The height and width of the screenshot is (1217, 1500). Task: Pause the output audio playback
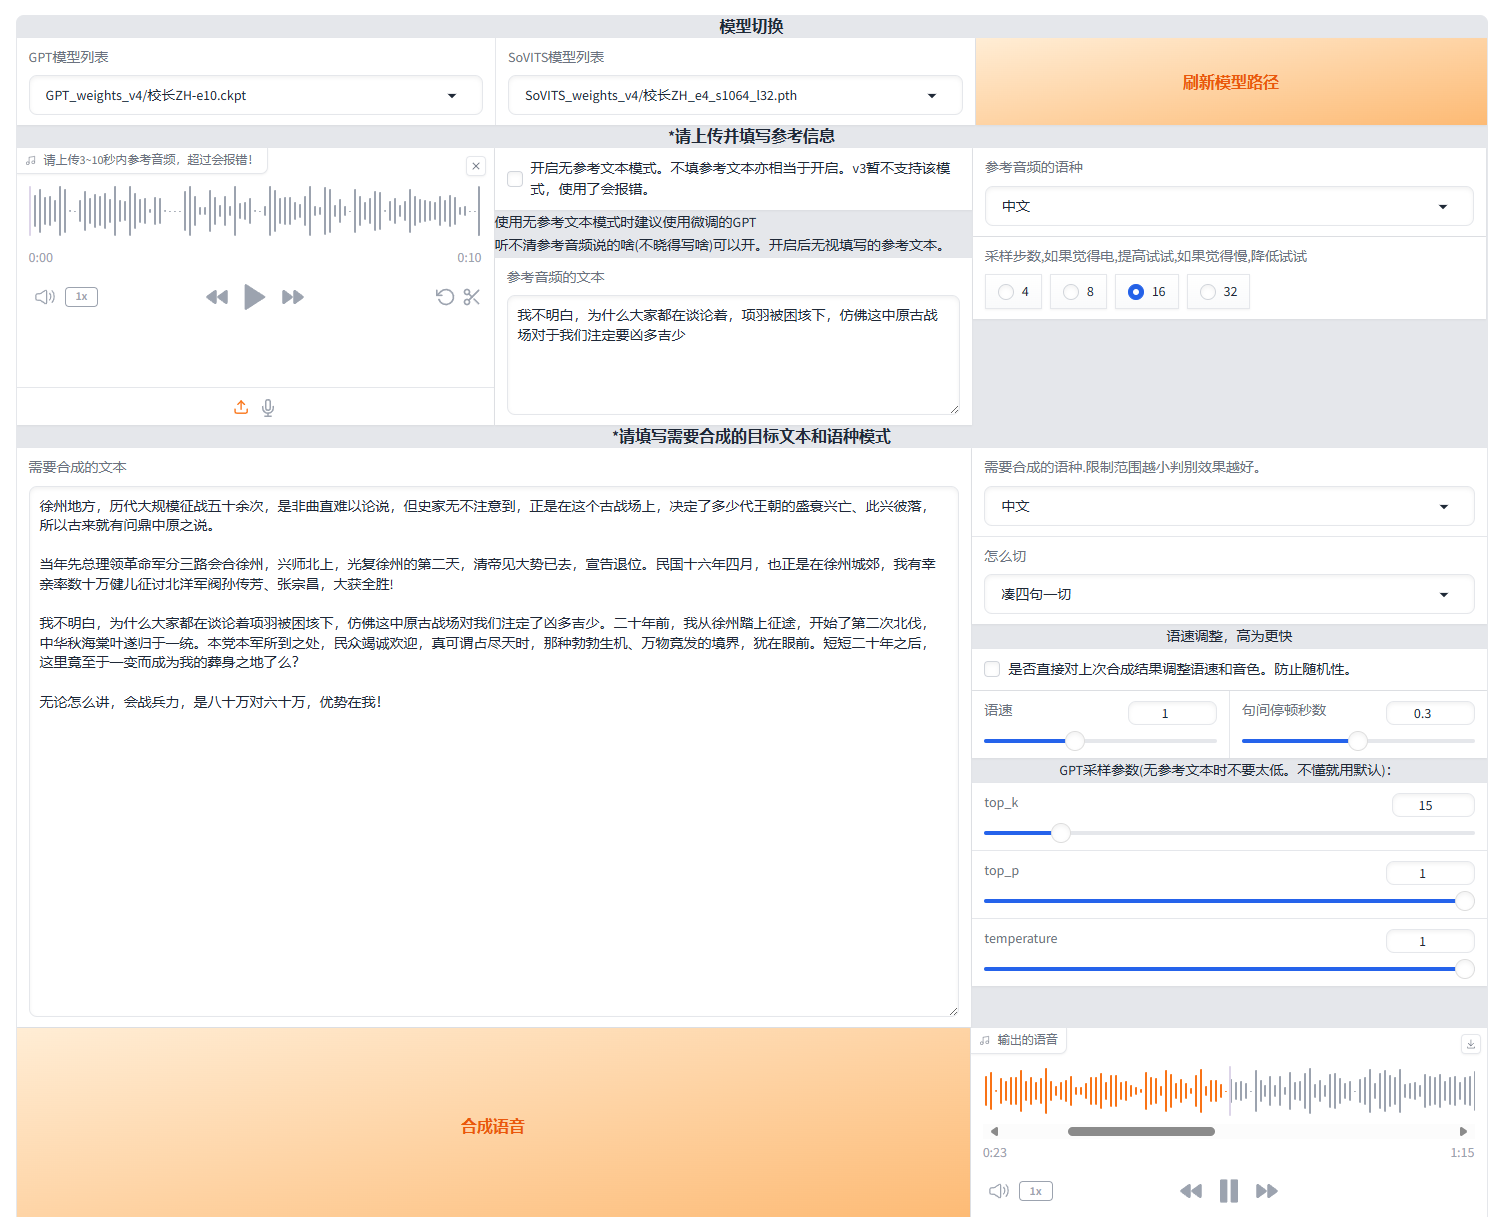point(1228,1191)
